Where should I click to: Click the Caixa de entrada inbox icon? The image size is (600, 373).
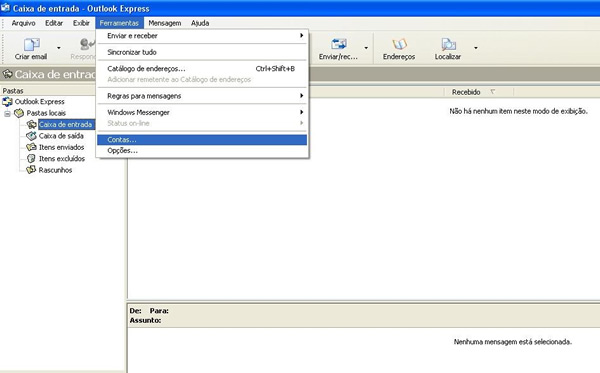pos(32,124)
